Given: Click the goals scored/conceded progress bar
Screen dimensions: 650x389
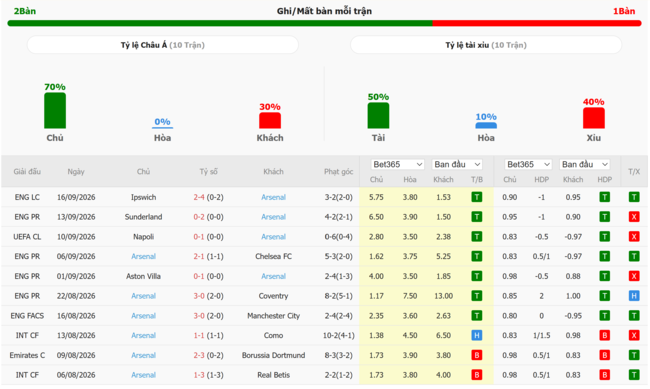Looking at the screenshot, I should [325, 23].
